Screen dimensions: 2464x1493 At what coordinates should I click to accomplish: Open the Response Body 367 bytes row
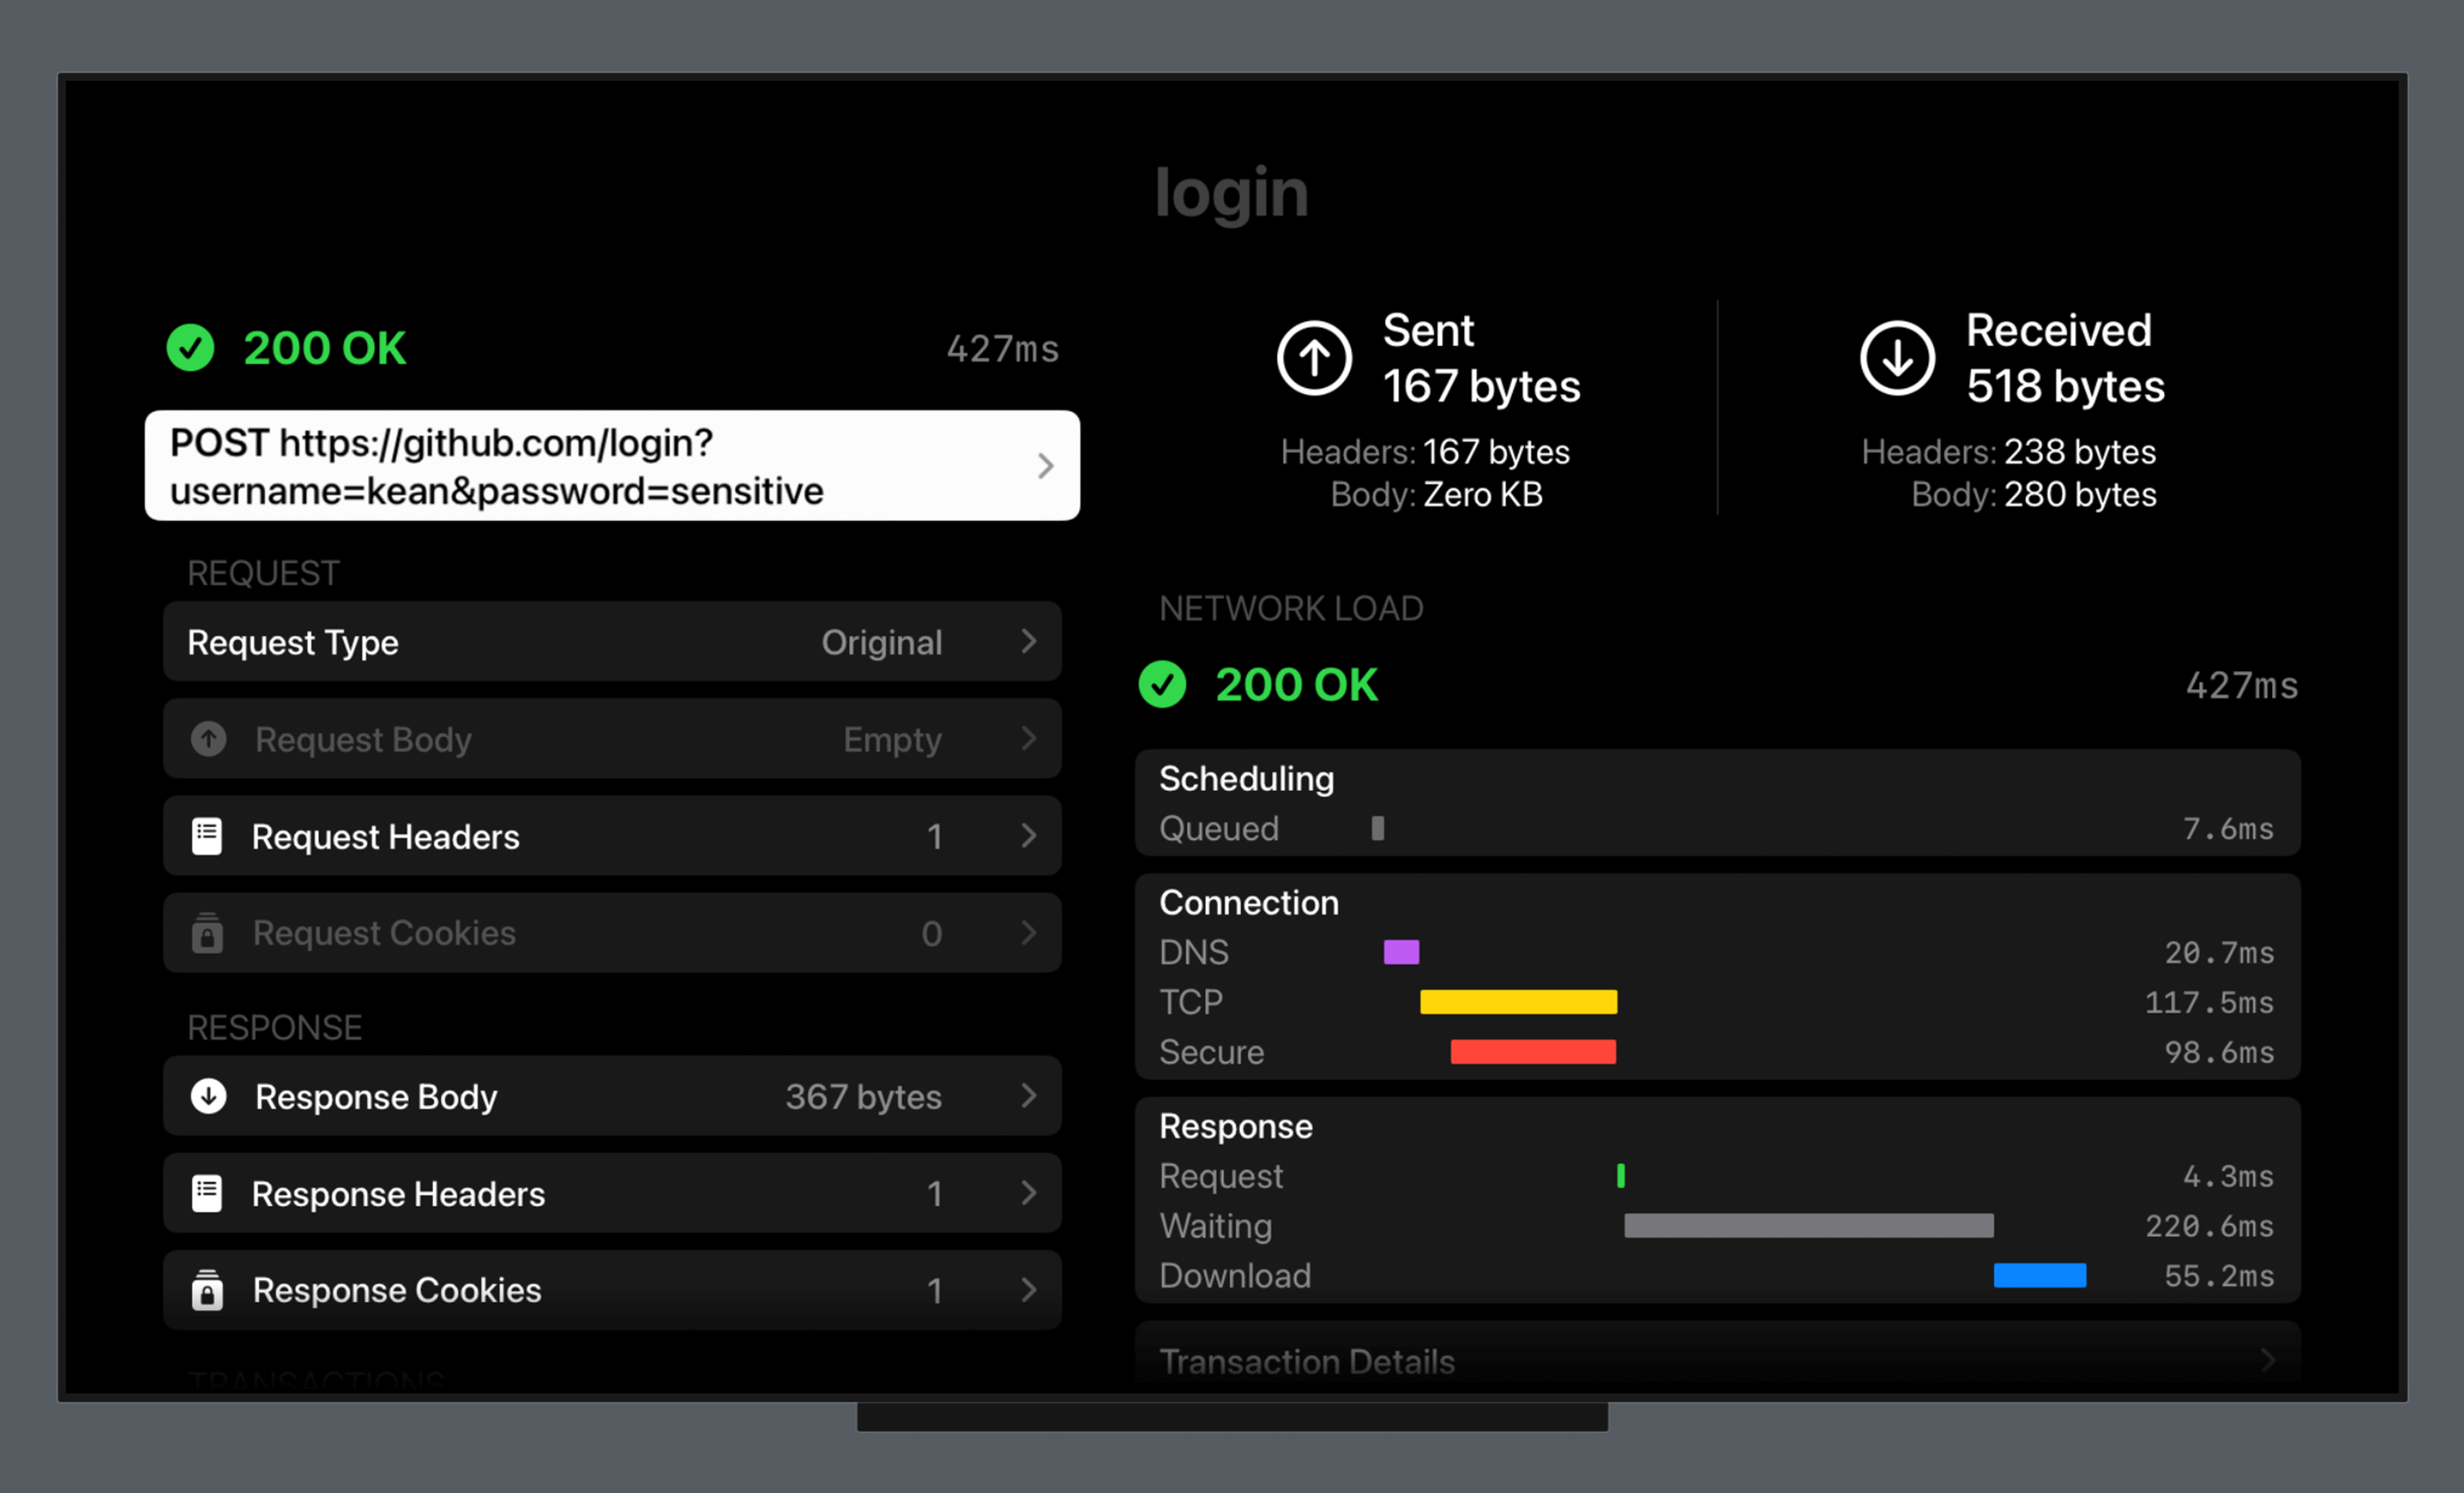(x=612, y=1095)
